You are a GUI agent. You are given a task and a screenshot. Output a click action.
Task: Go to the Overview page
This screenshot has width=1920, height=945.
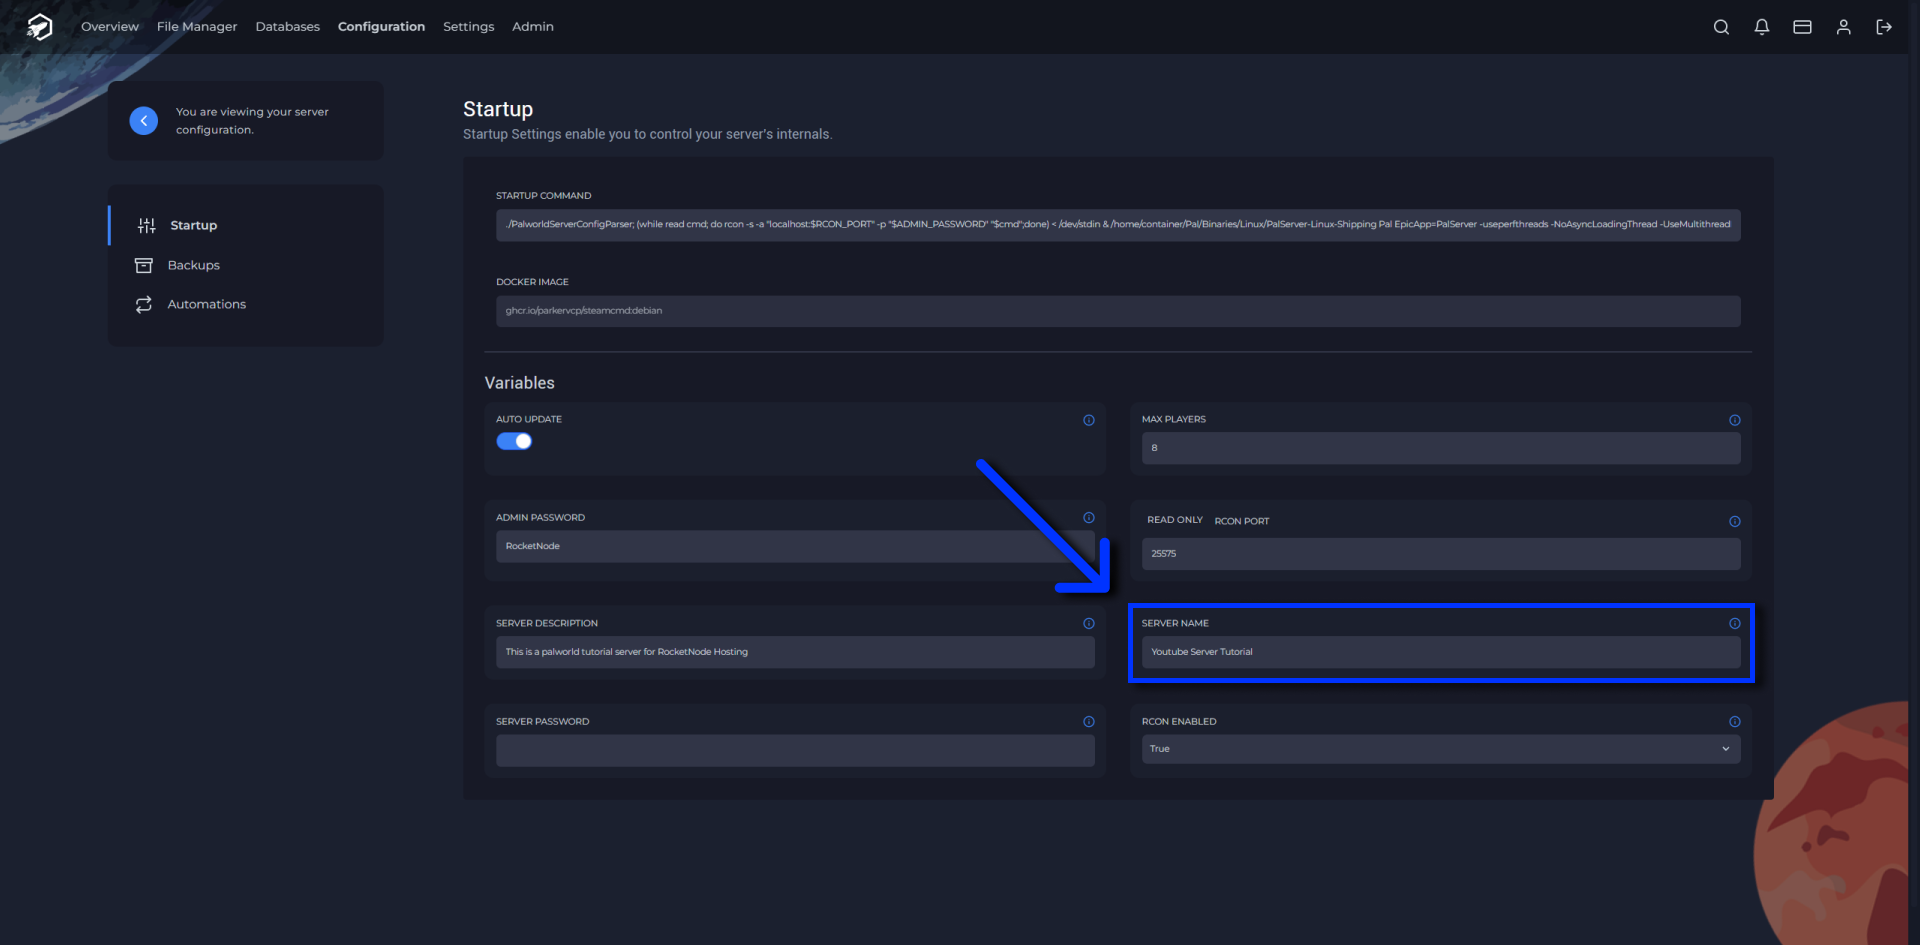[x=110, y=27]
